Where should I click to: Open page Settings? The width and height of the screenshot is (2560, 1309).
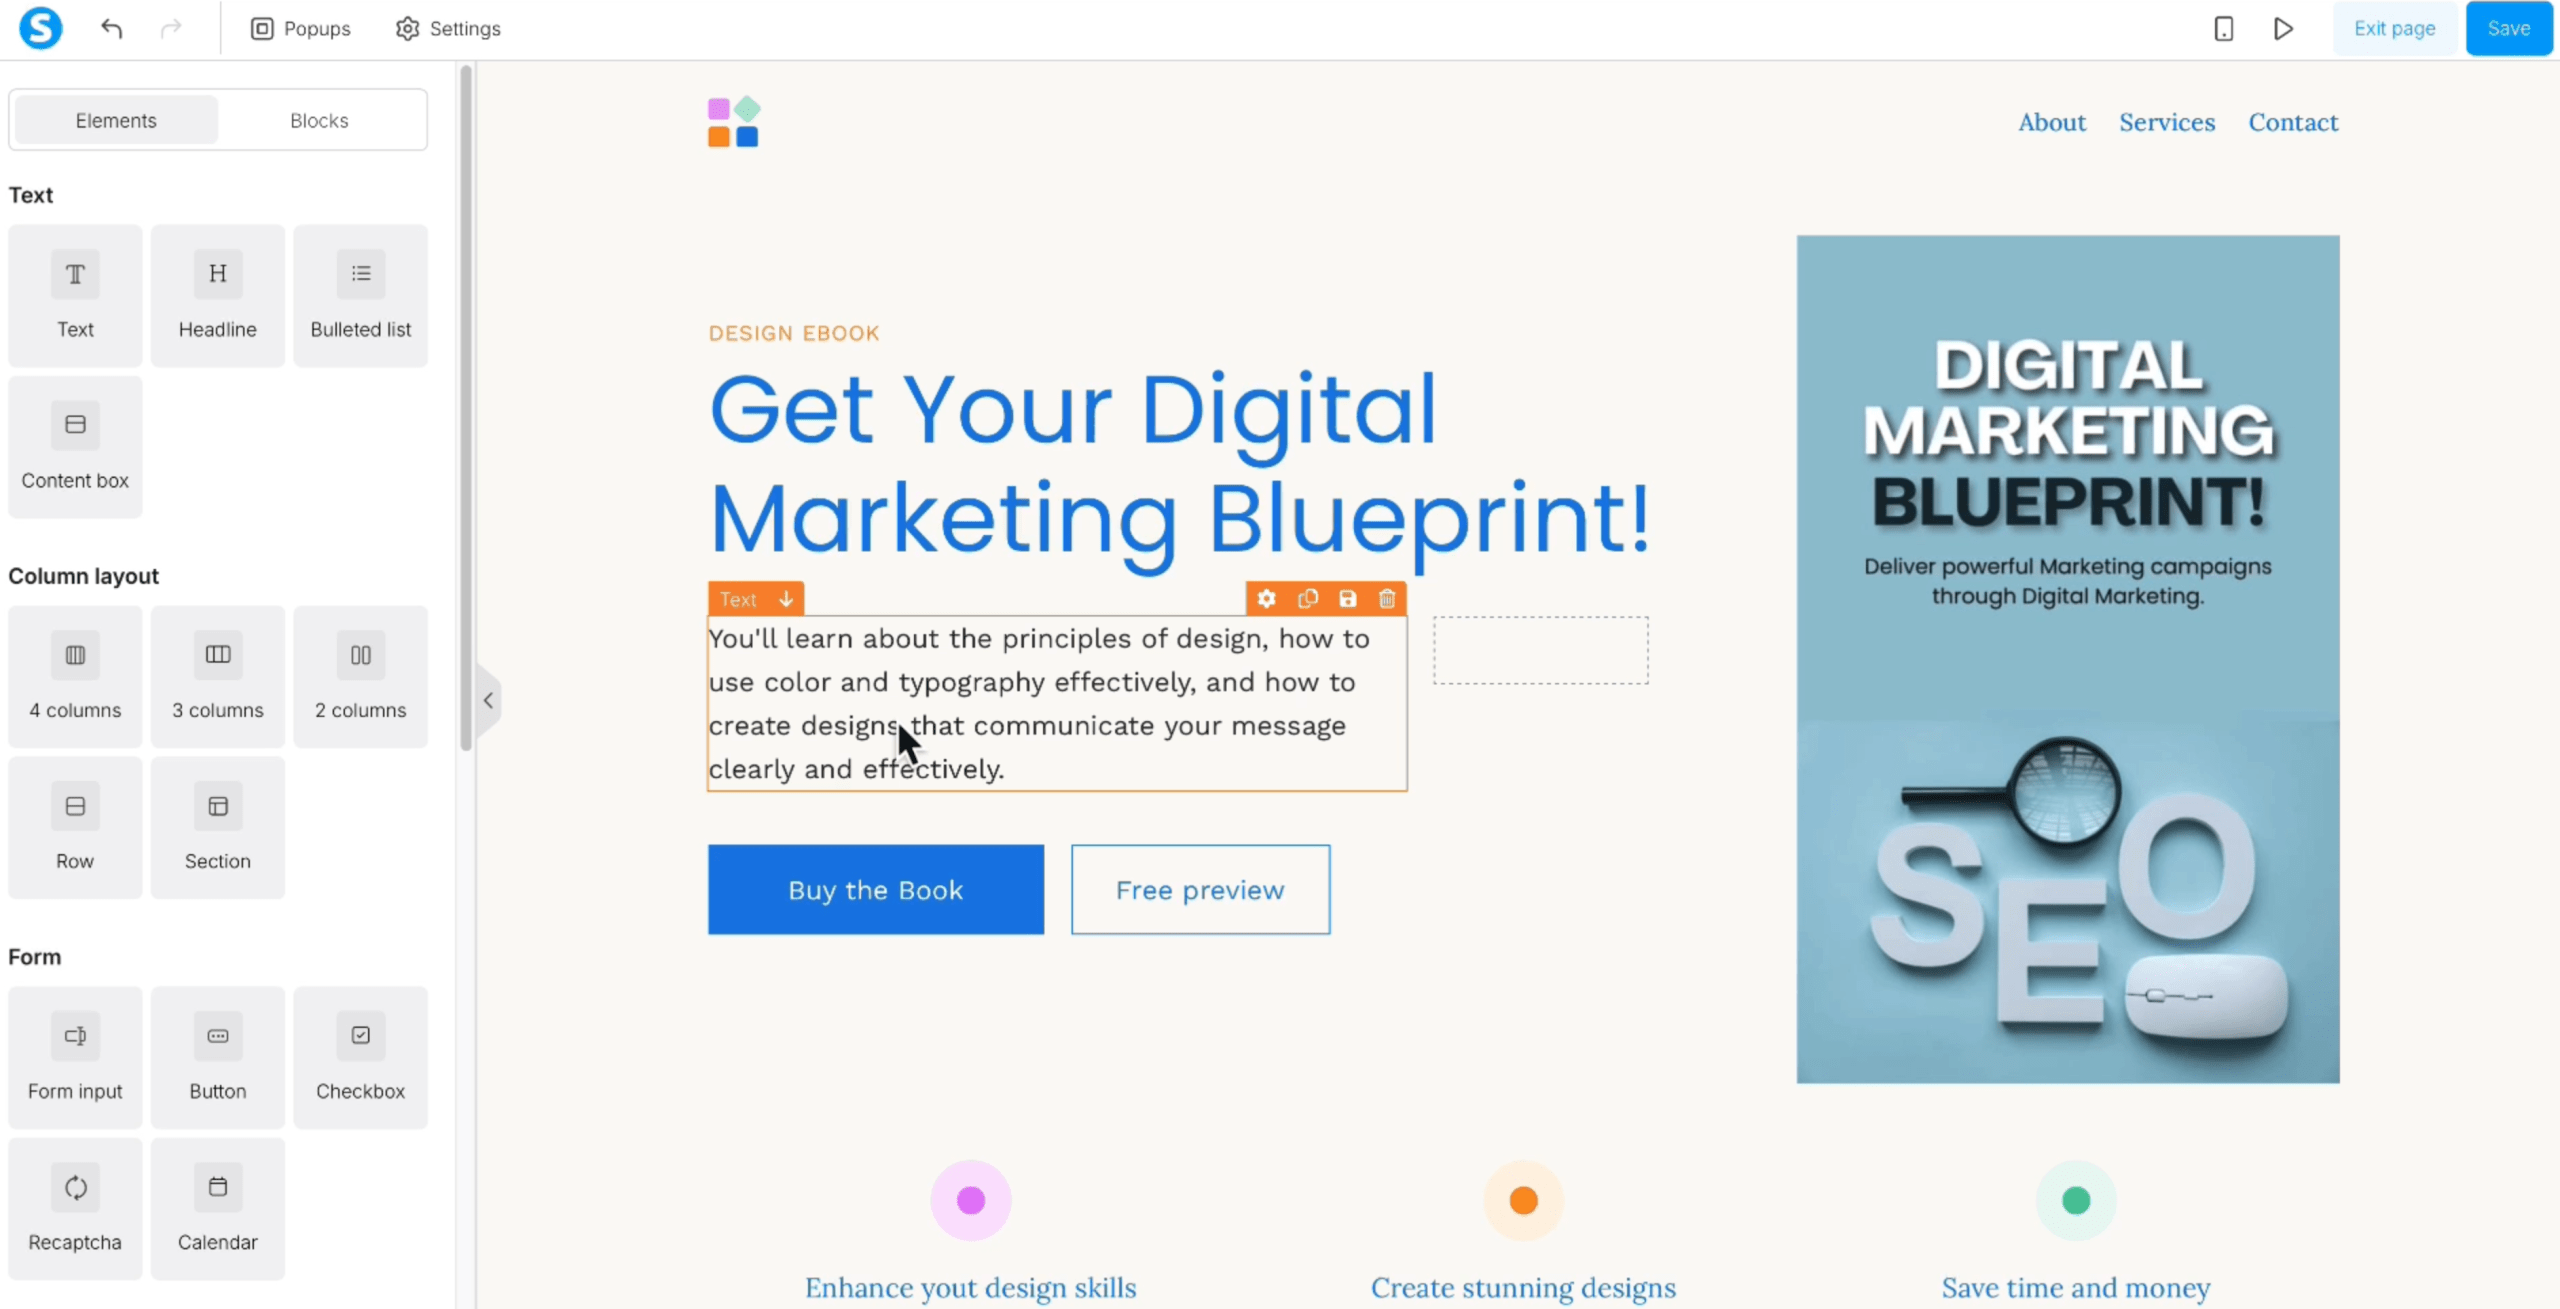(448, 29)
